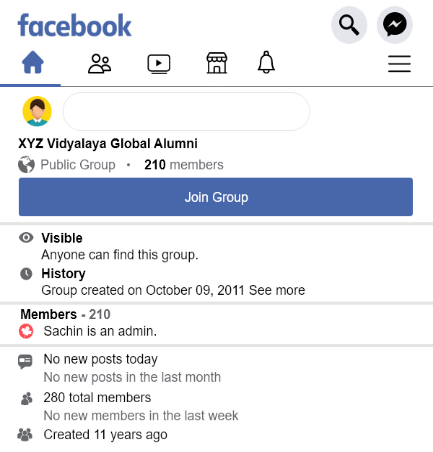
Task: Open the search magnifier icon
Action: 349,25
